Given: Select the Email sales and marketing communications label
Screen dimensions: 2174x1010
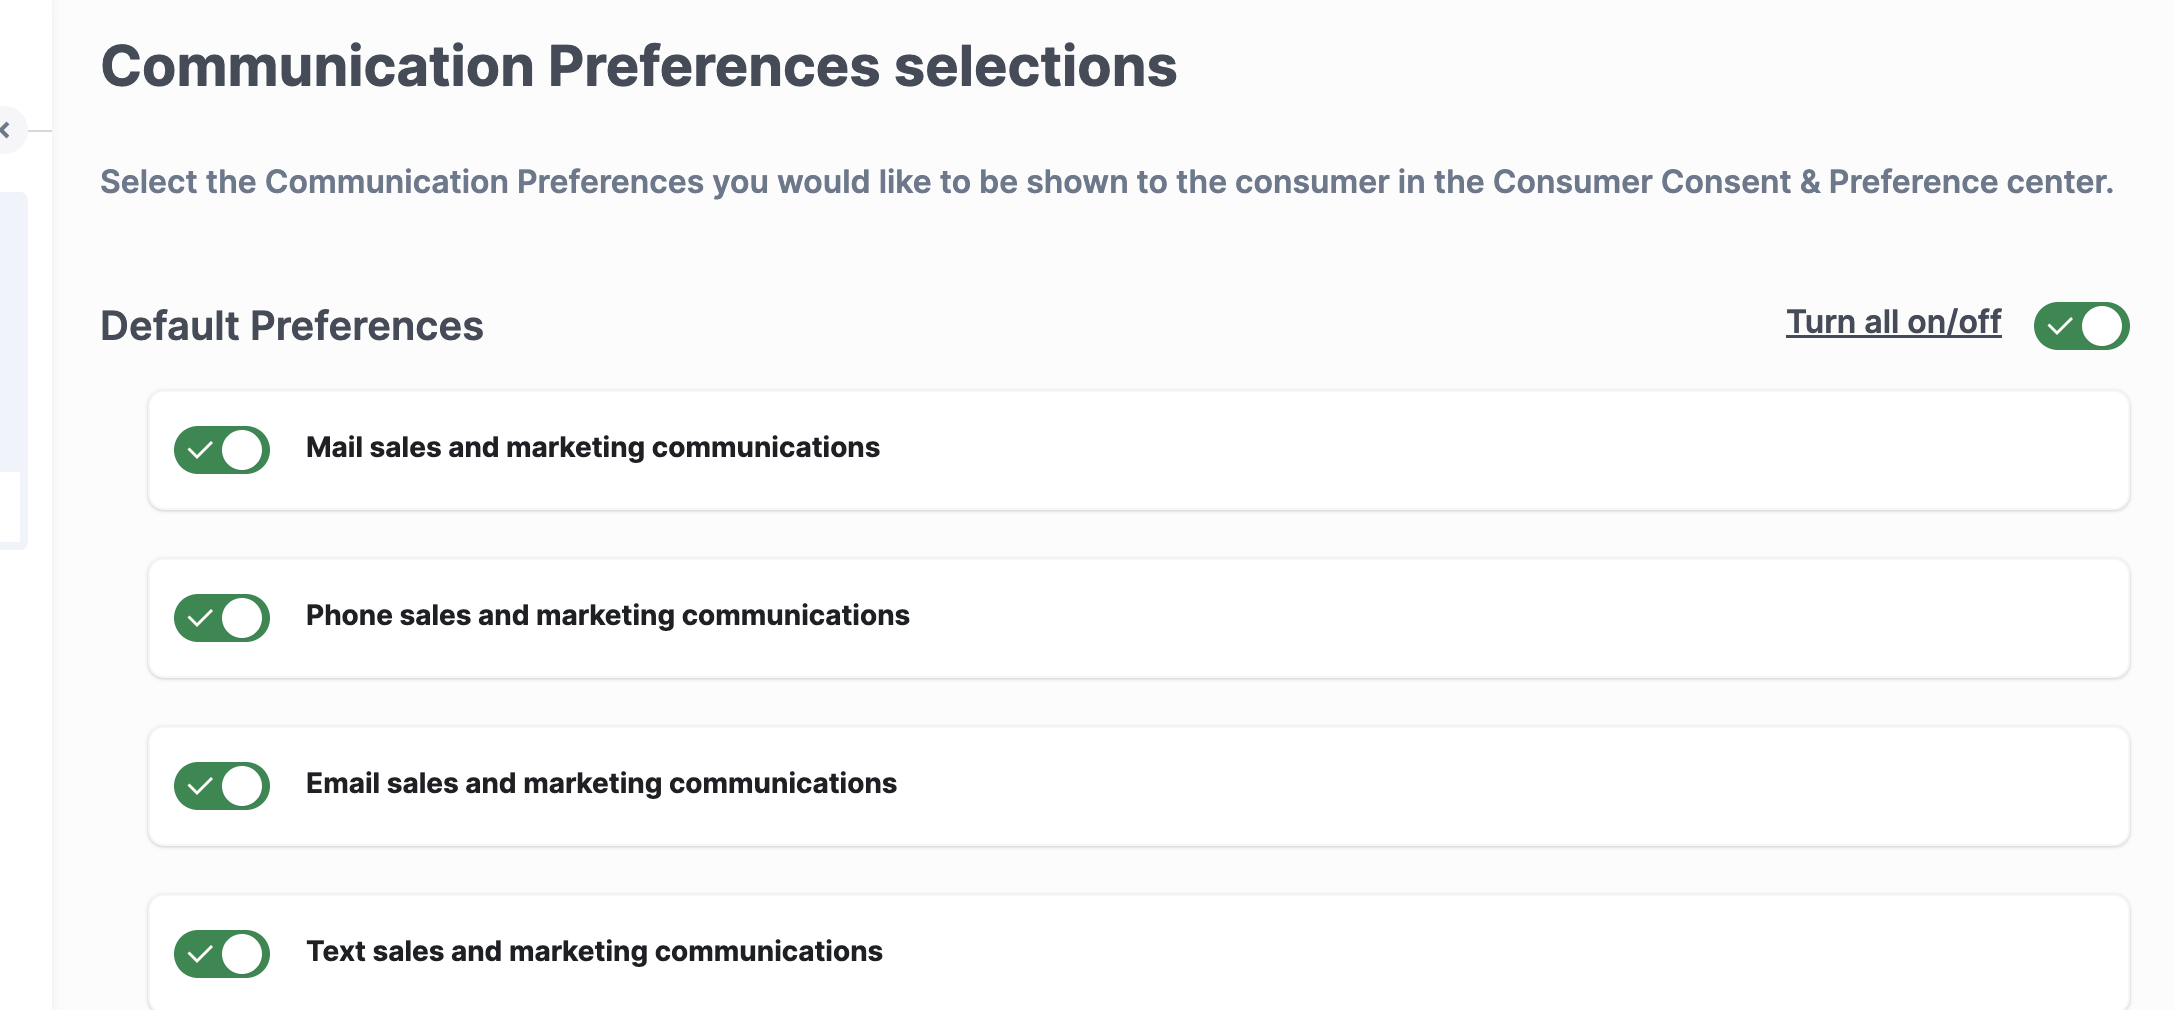Looking at the screenshot, I should (601, 783).
